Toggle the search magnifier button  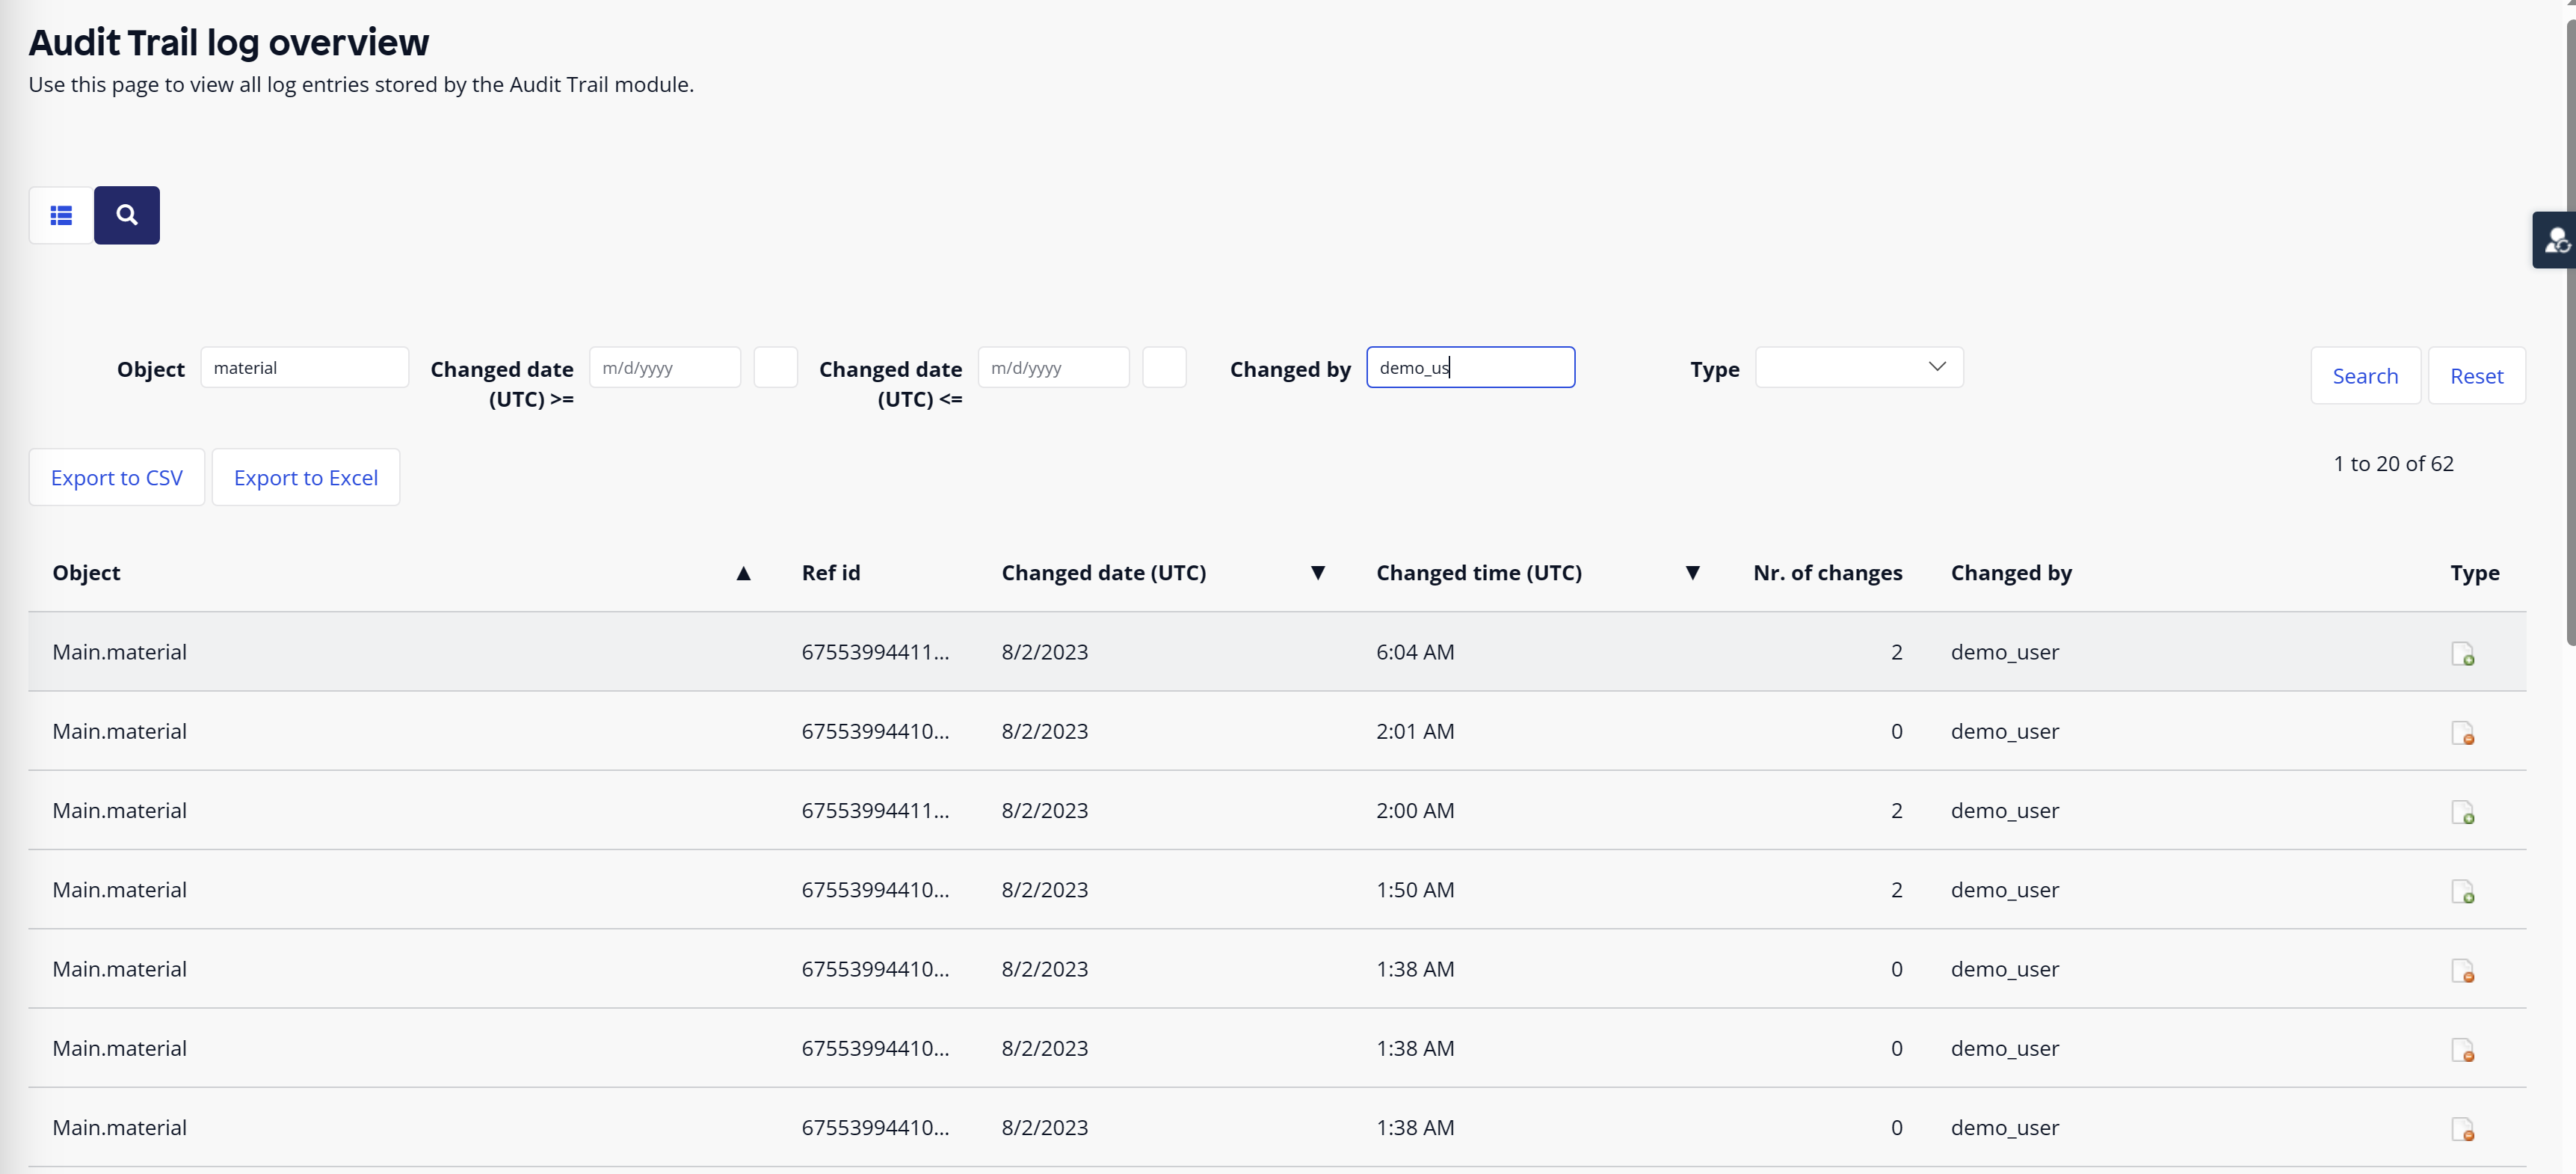(x=127, y=215)
